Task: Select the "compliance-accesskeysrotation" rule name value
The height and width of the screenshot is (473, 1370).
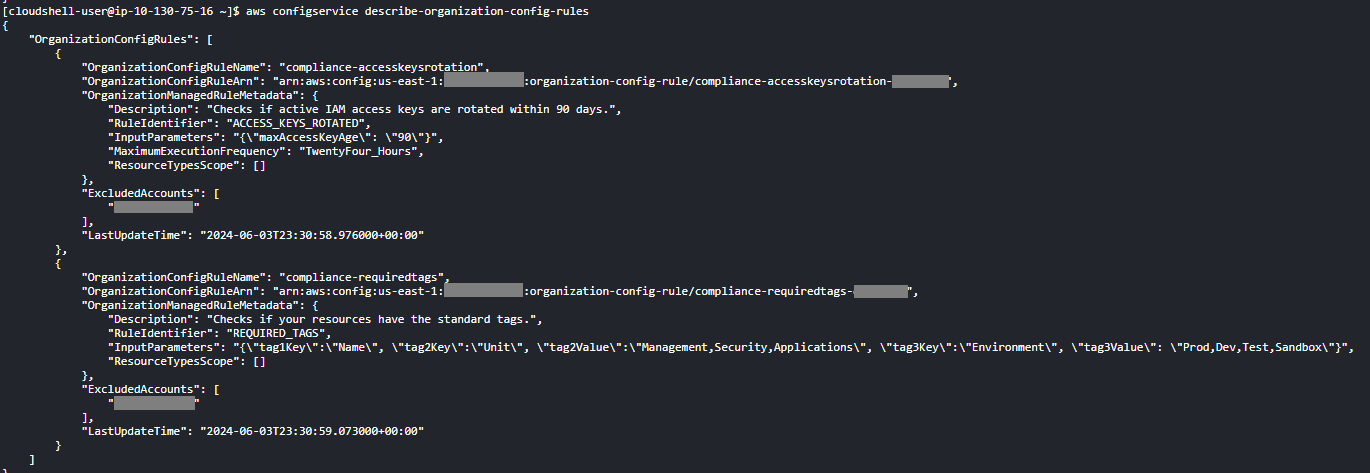Action: click(x=384, y=67)
